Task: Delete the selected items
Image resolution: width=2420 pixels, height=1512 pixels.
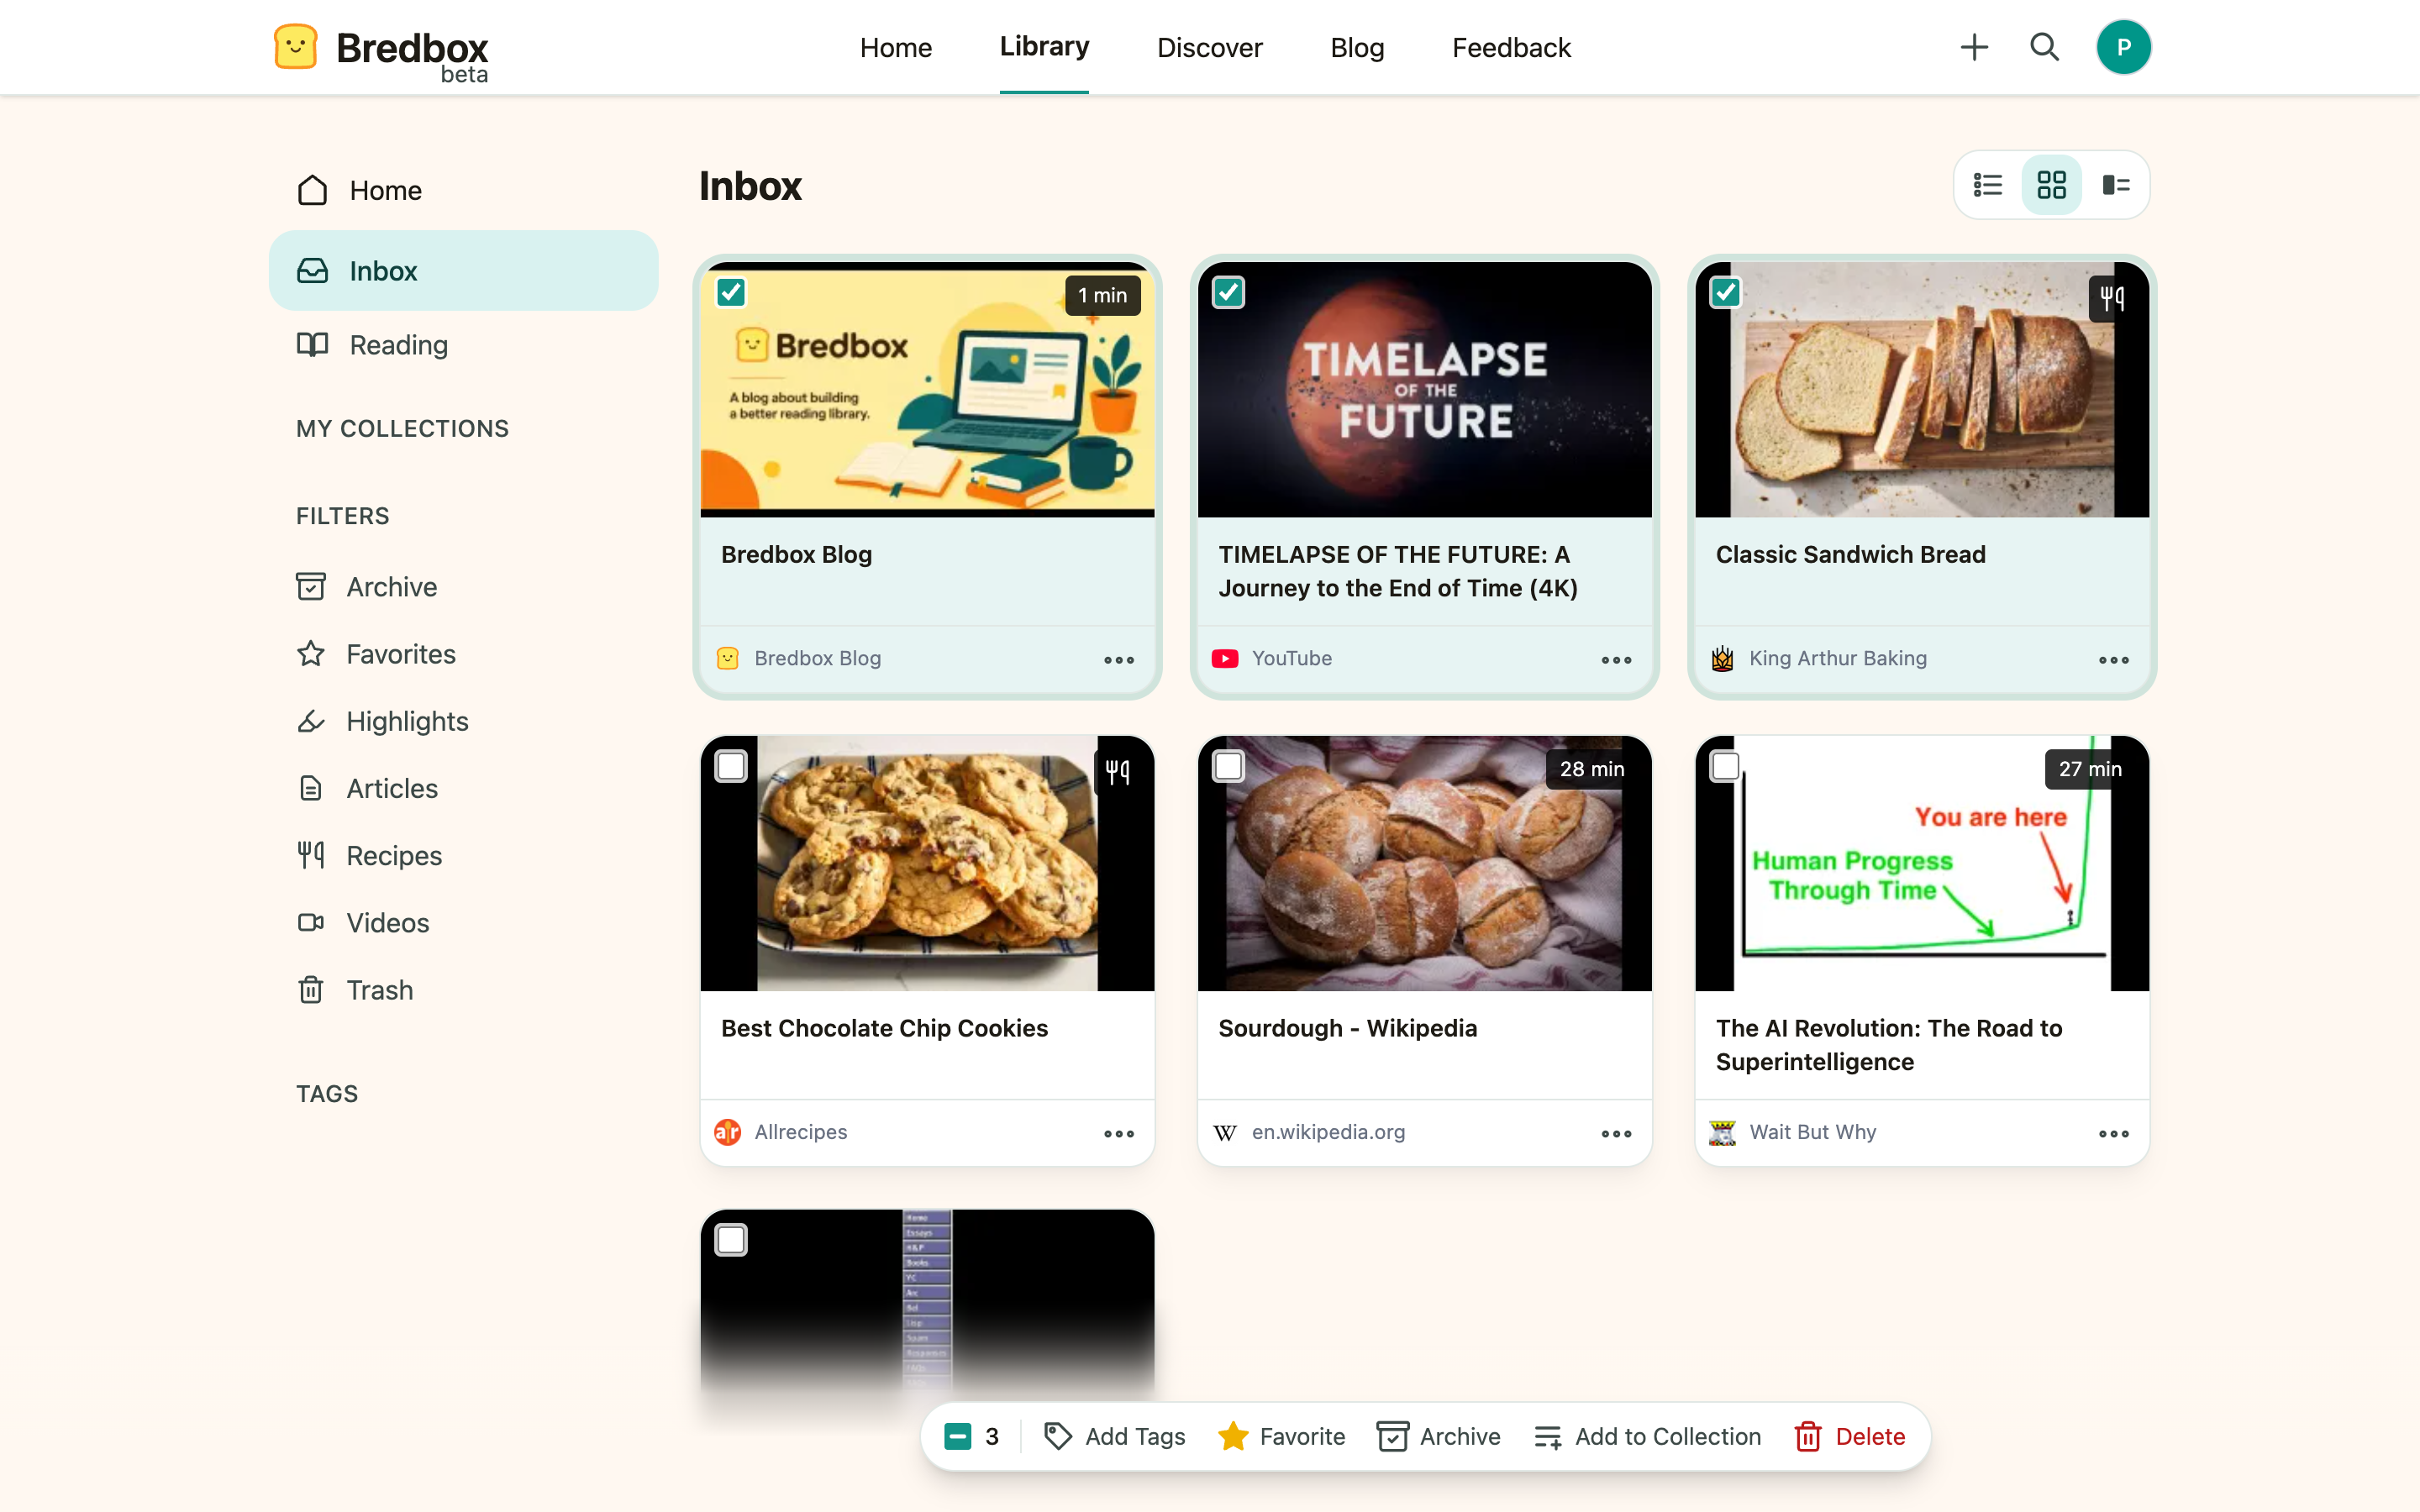Action: [x=1849, y=1437]
